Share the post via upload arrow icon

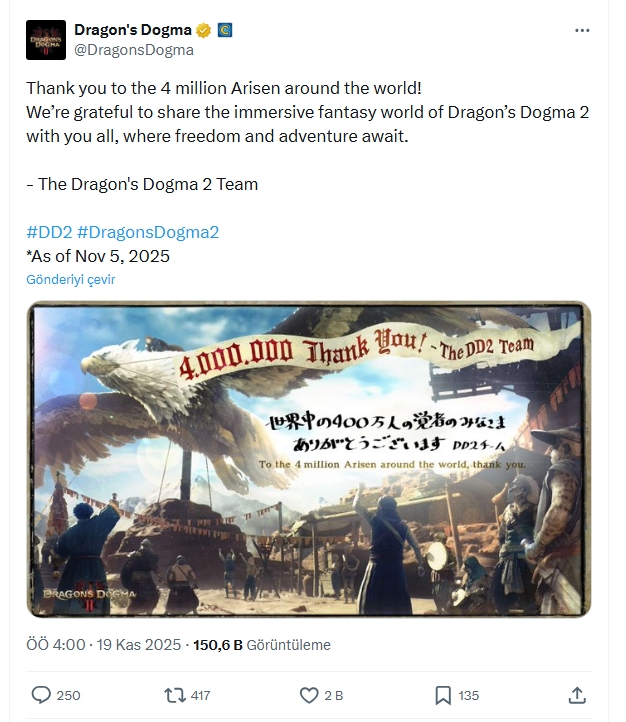pos(577,695)
